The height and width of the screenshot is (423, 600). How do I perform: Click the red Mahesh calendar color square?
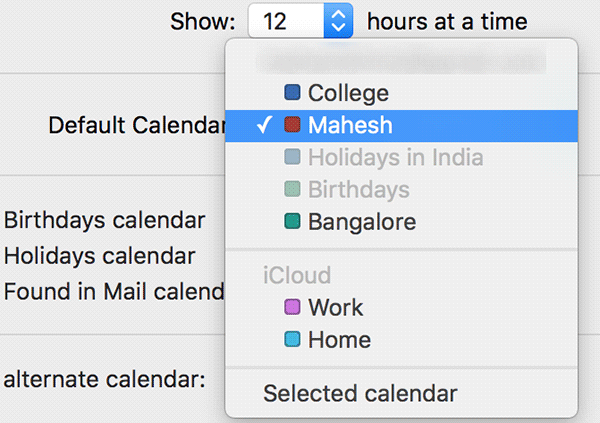click(x=292, y=126)
